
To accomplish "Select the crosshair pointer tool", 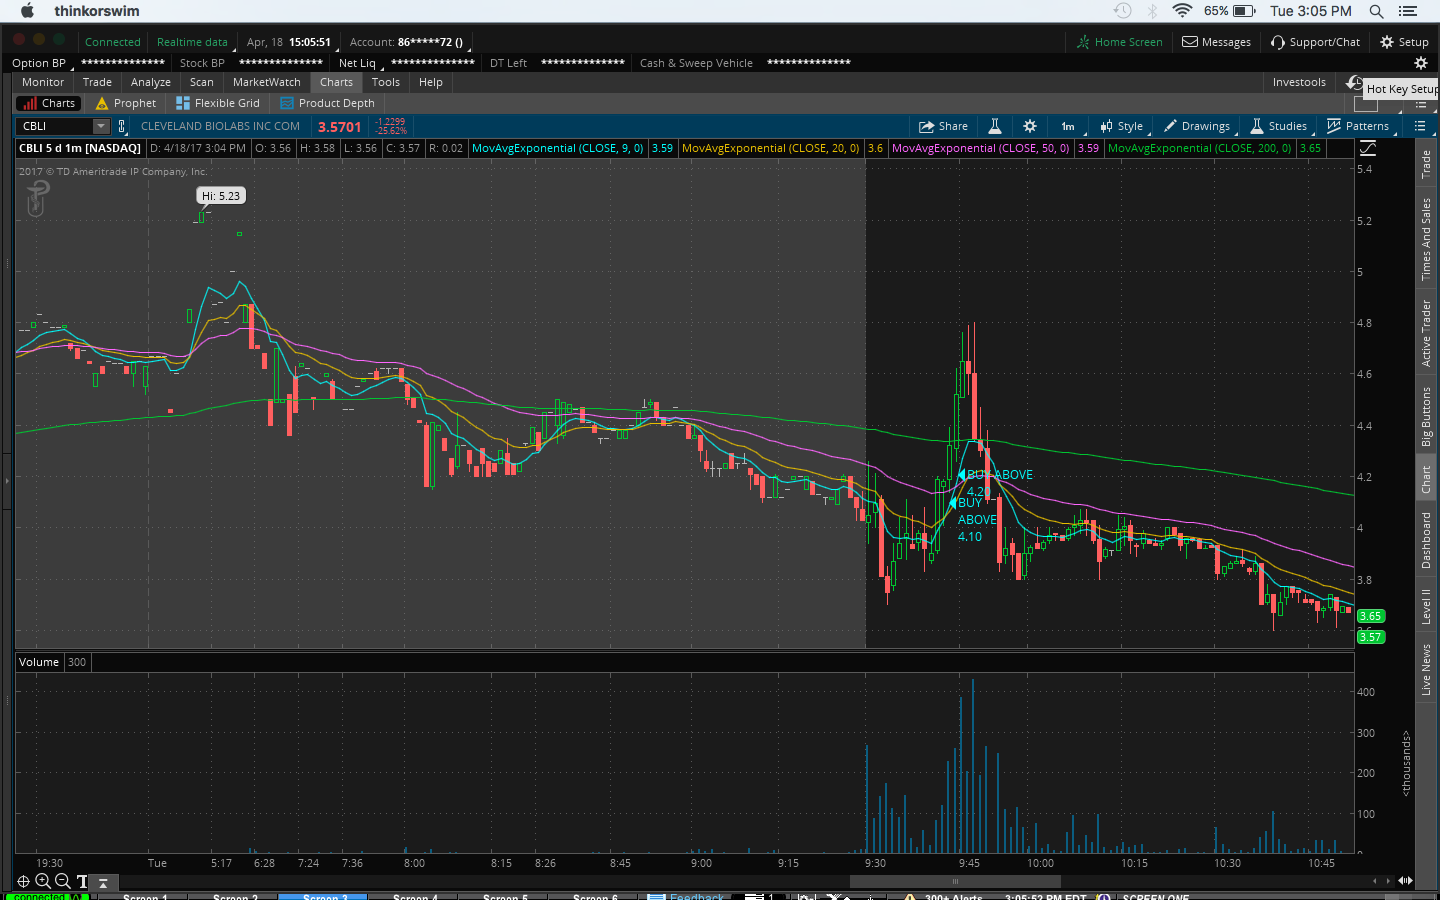I will coord(23,881).
